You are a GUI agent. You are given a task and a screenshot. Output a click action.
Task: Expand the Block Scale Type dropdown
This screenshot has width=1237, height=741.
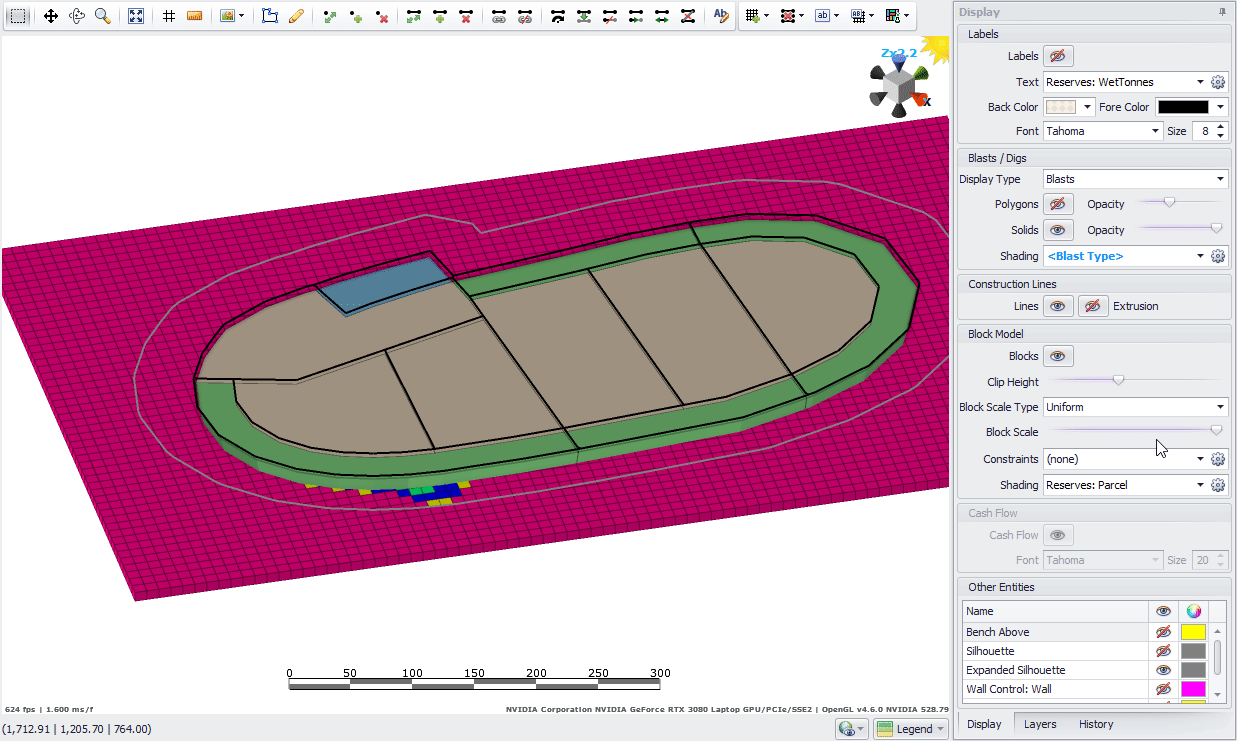[x=1135, y=407]
